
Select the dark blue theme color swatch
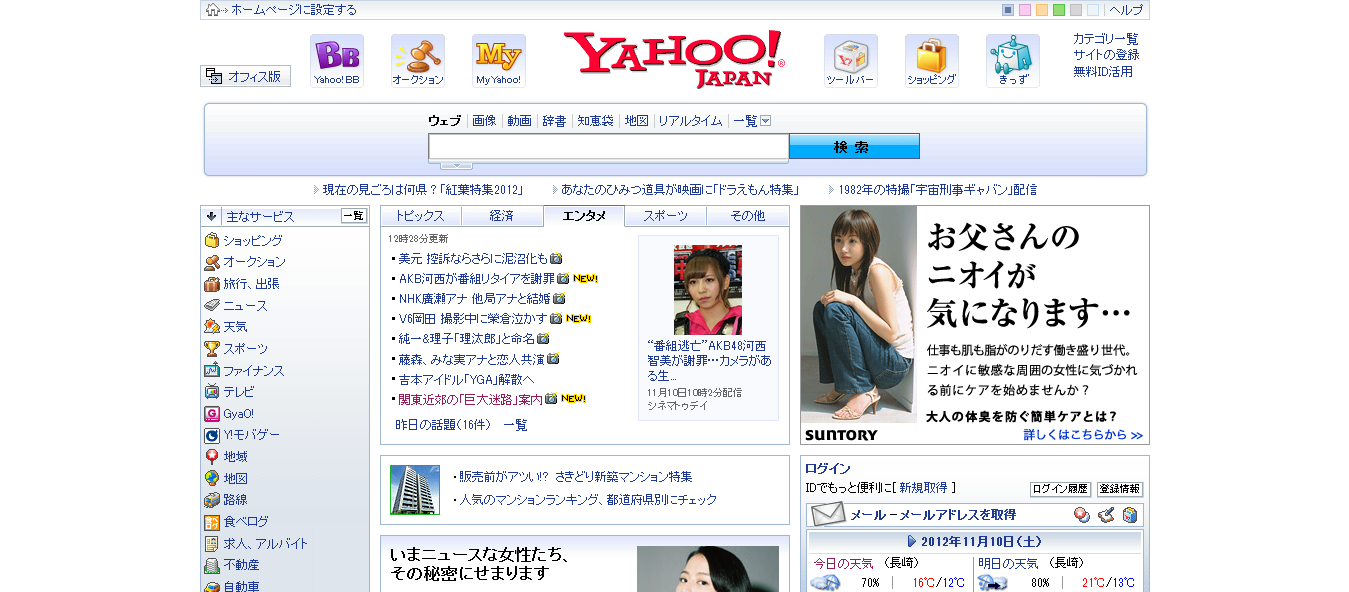(1008, 10)
